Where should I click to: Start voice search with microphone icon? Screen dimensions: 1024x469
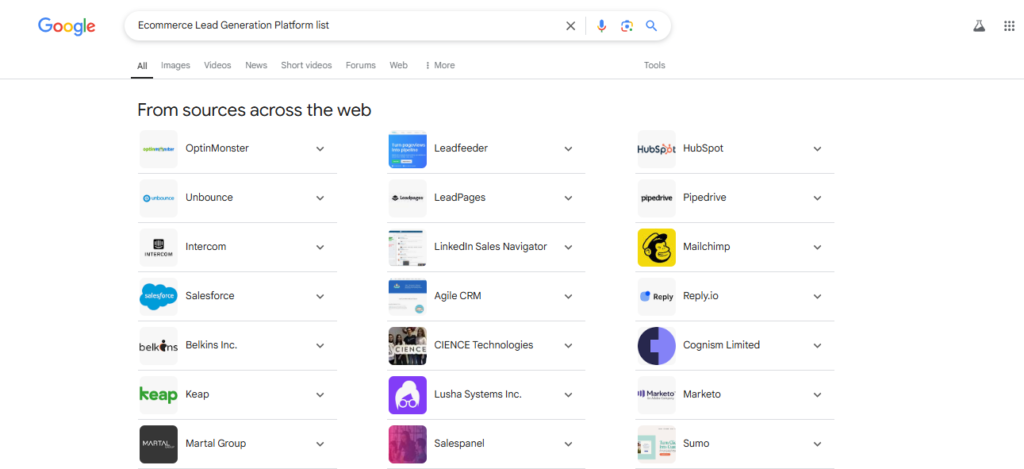(601, 25)
